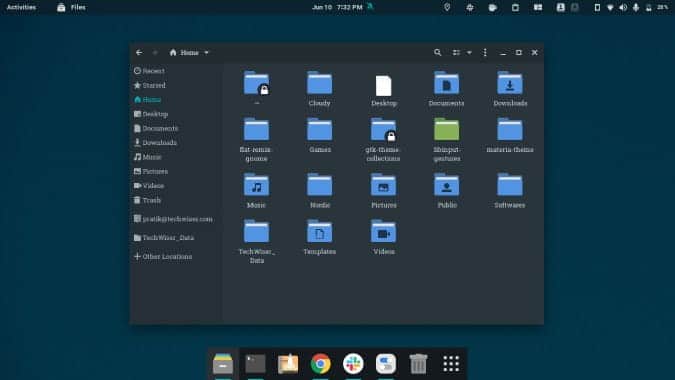Viewport: 675px width, 380px height.
Task: Select the Templates folder icon
Action: pyautogui.click(x=319, y=232)
